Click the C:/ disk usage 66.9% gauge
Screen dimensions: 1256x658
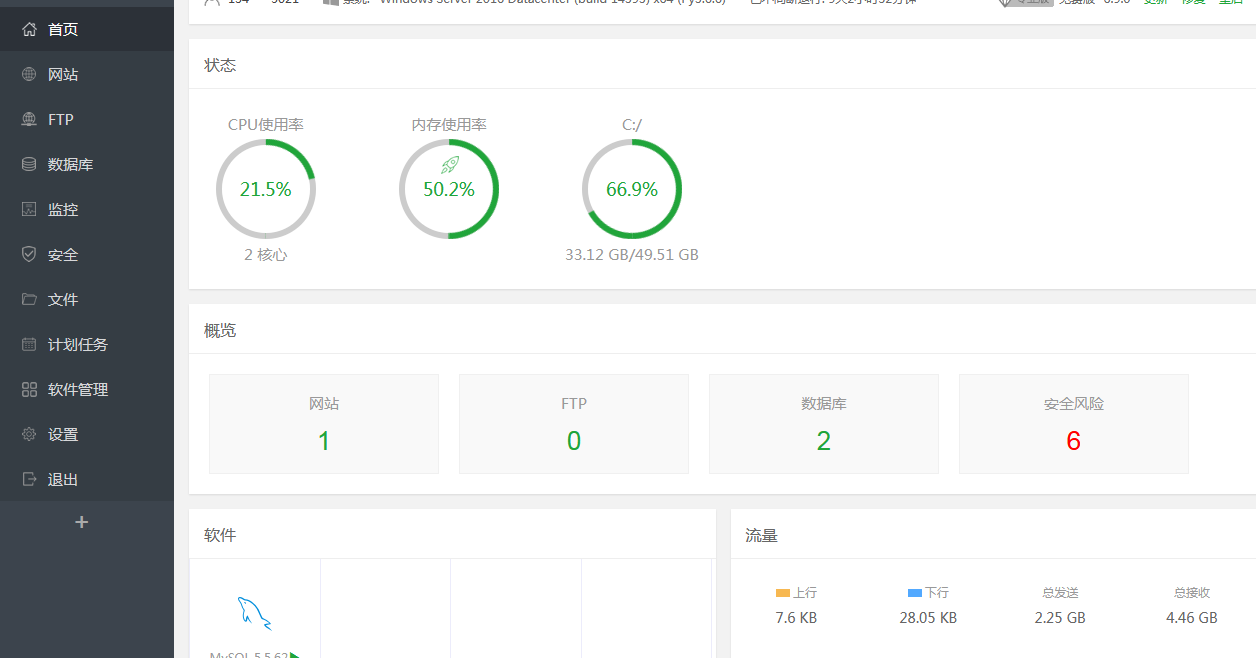pos(632,189)
